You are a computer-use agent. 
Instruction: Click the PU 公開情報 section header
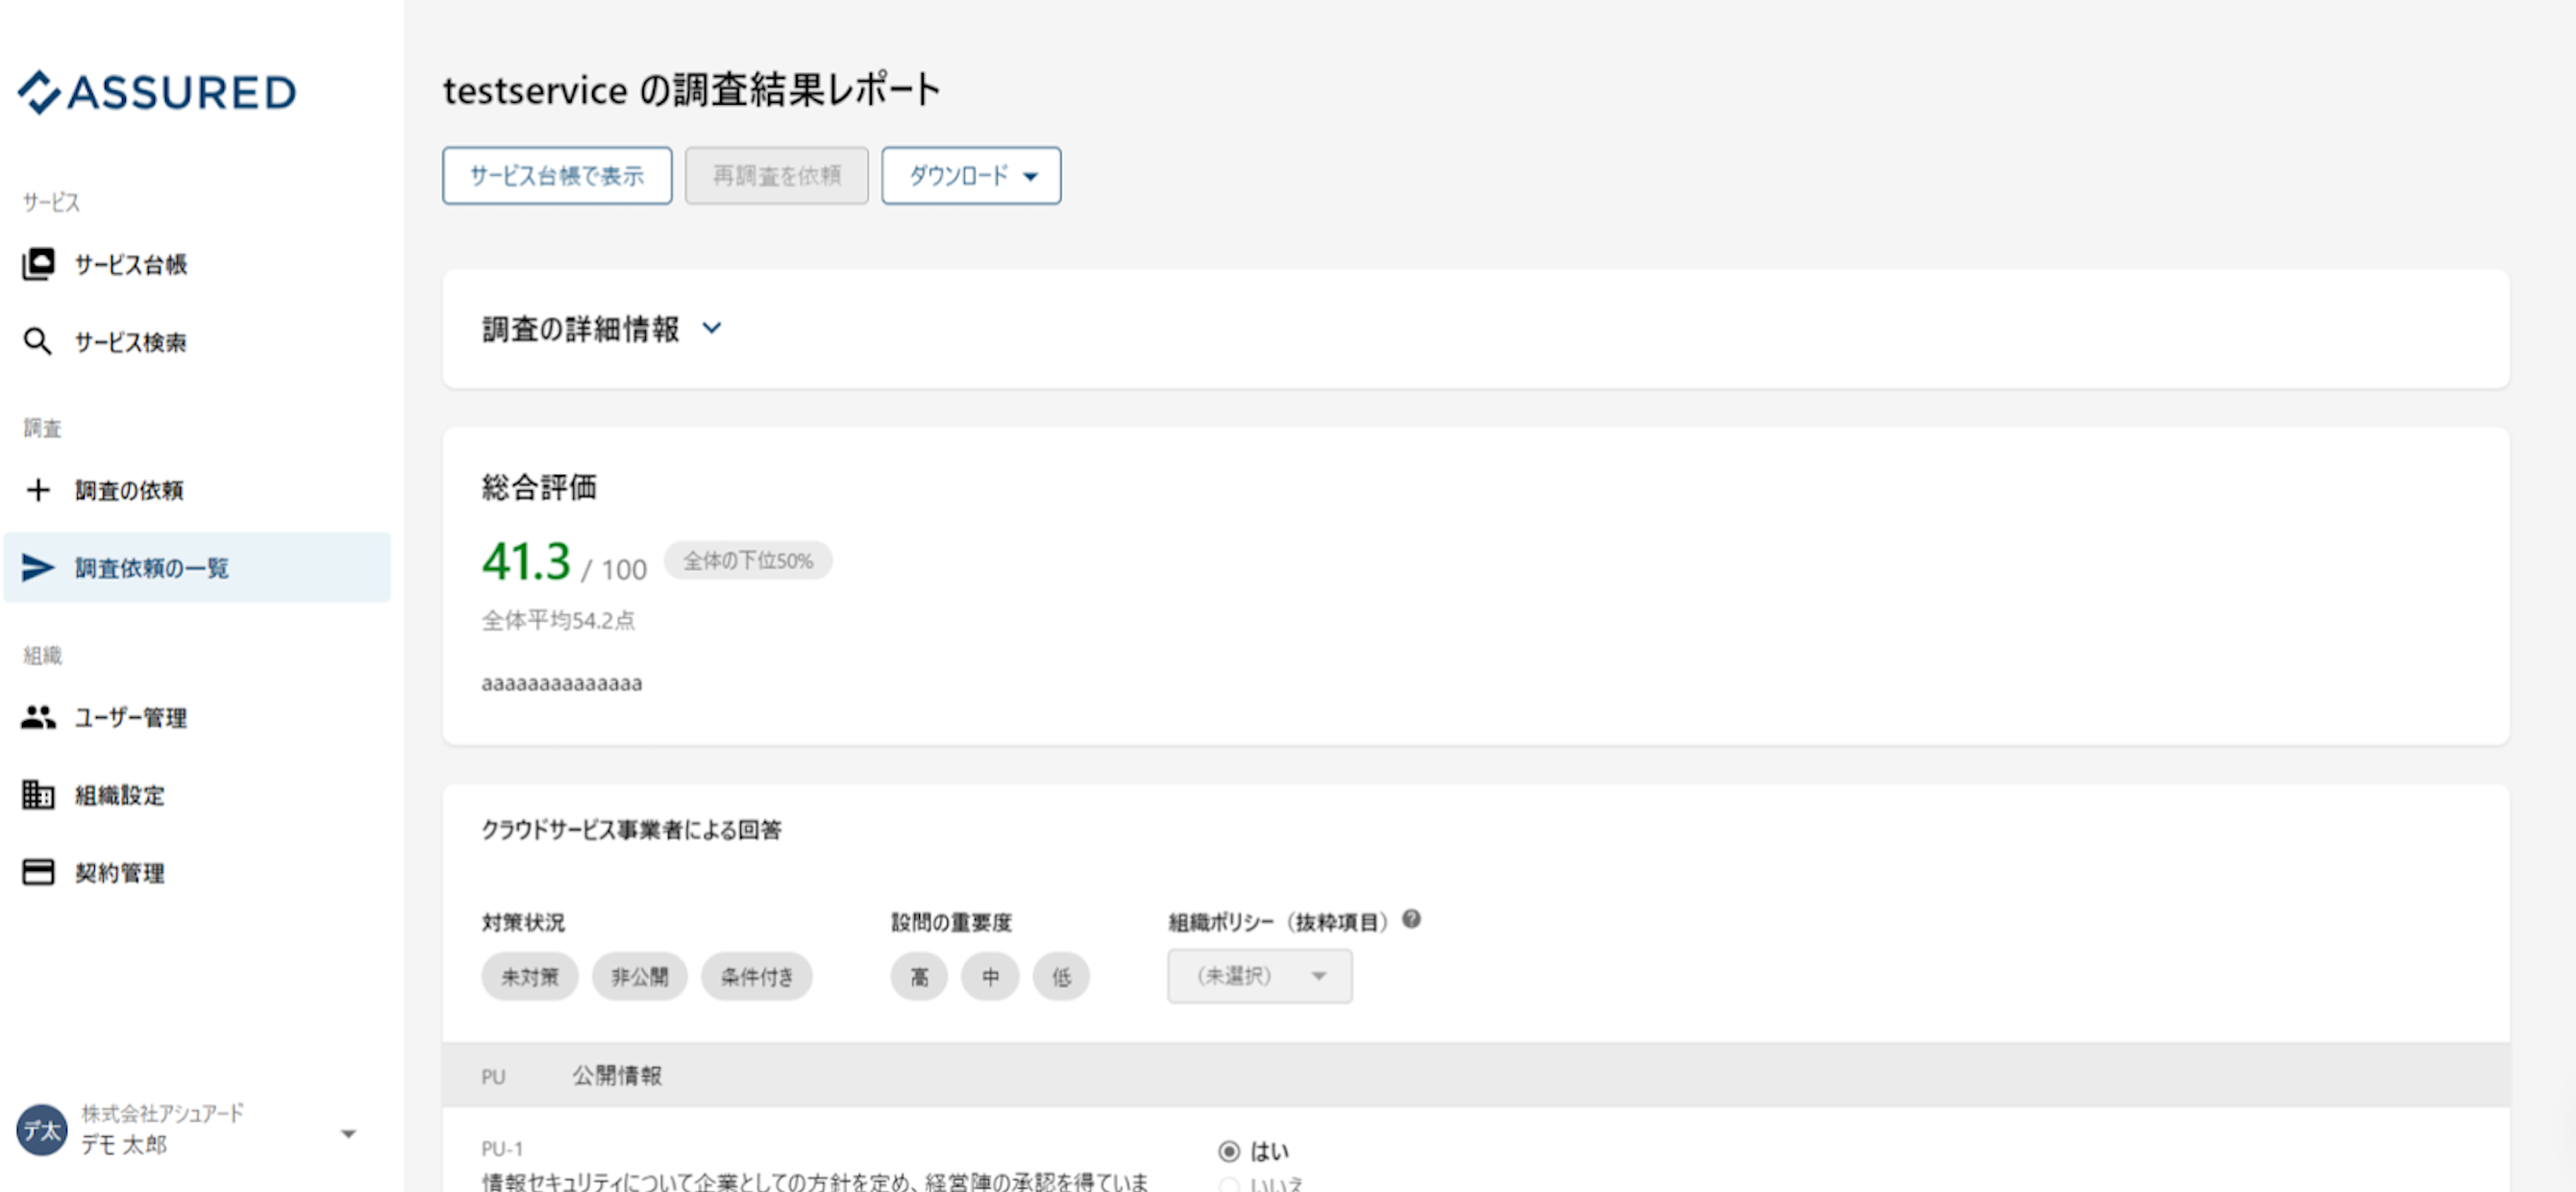coord(1476,1075)
